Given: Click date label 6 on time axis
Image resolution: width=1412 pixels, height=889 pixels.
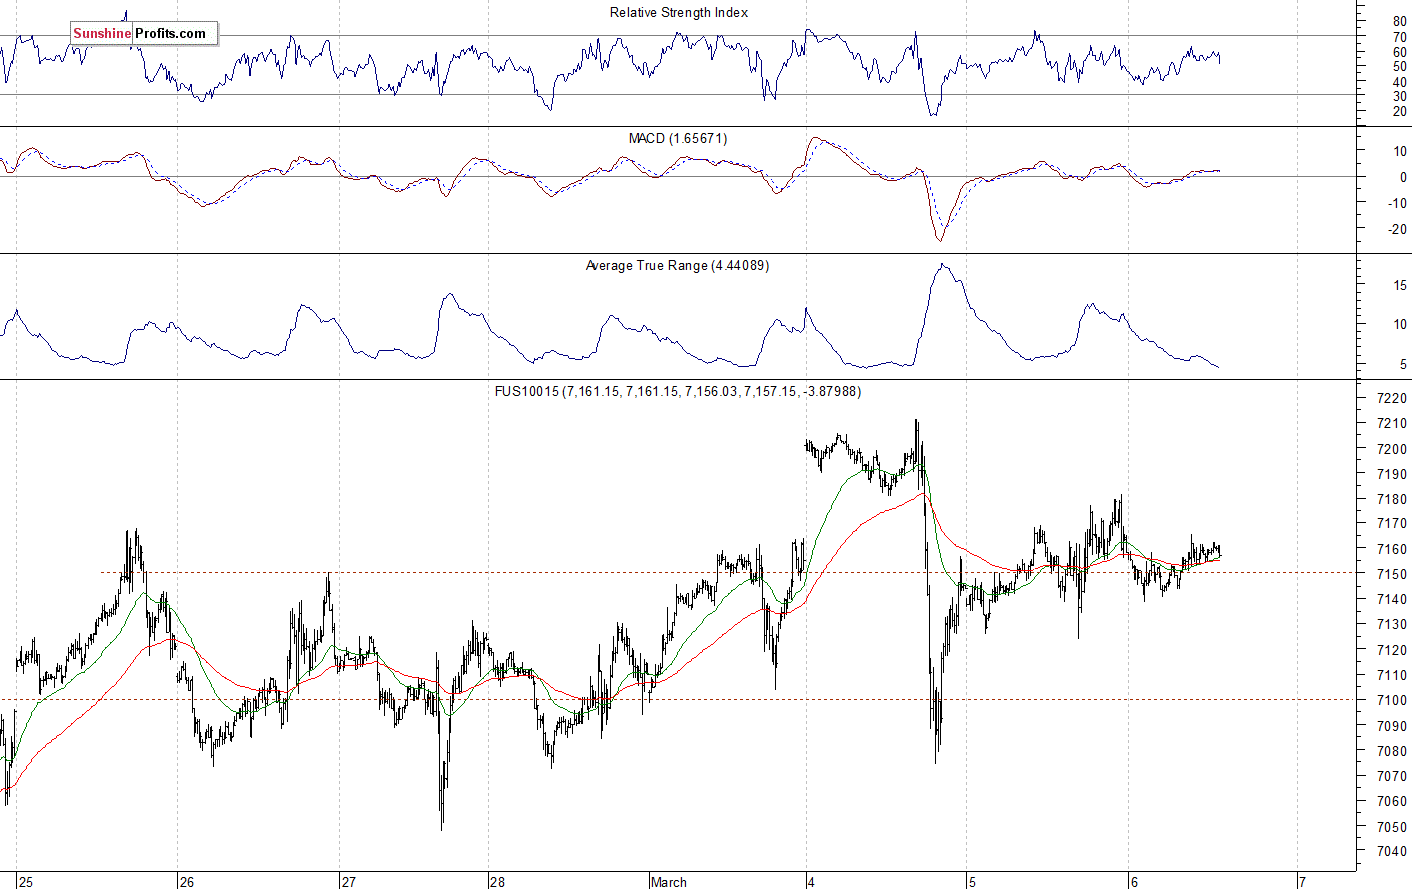Looking at the screenshot, I should point(1134,882).
